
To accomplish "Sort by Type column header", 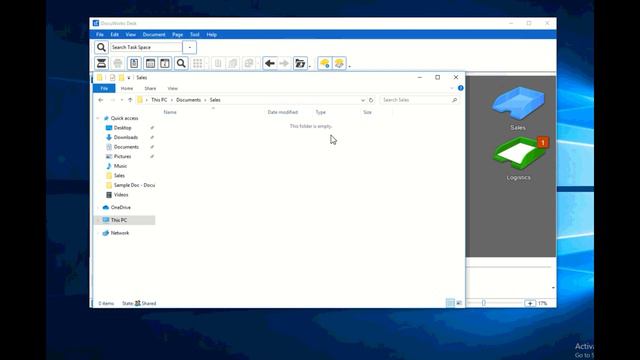I will coord(321,112).
